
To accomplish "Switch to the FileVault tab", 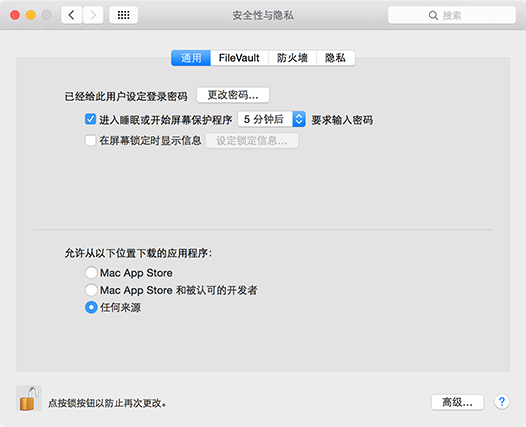I will tap(239, 58).
